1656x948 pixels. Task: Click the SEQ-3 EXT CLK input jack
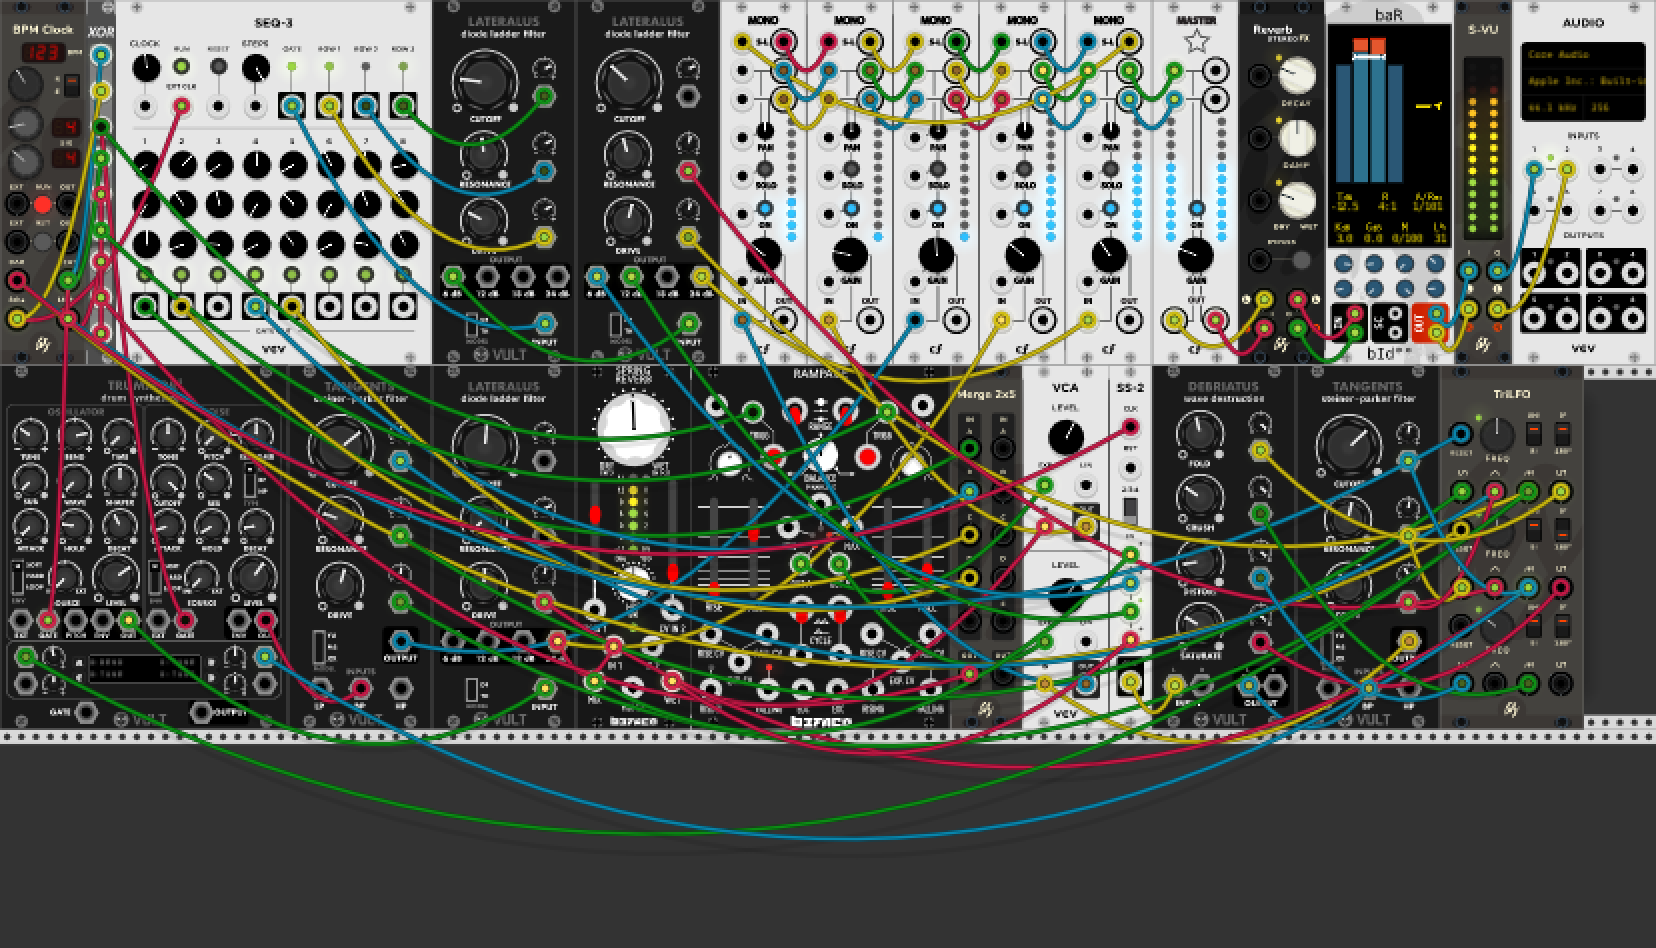[182, 107]
